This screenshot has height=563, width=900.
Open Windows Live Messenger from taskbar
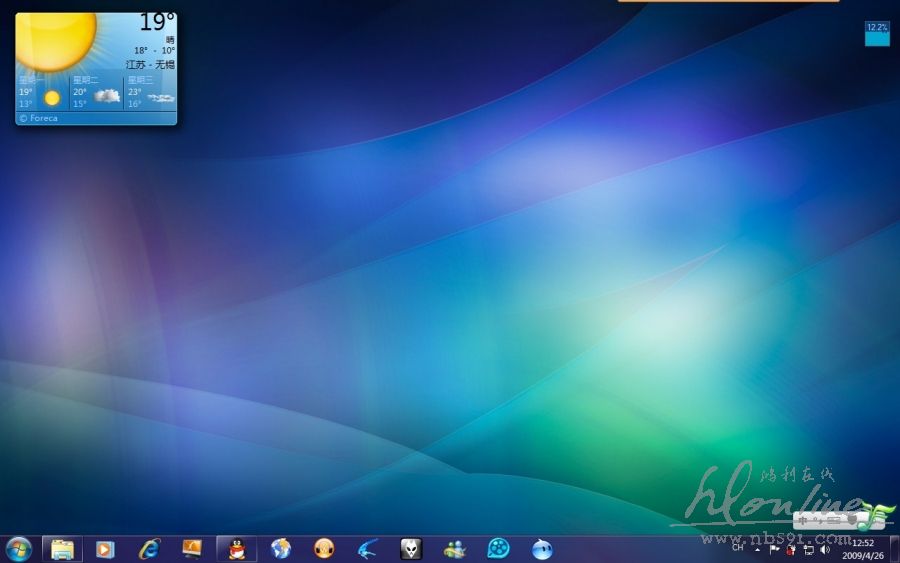(x=455, y=548)
